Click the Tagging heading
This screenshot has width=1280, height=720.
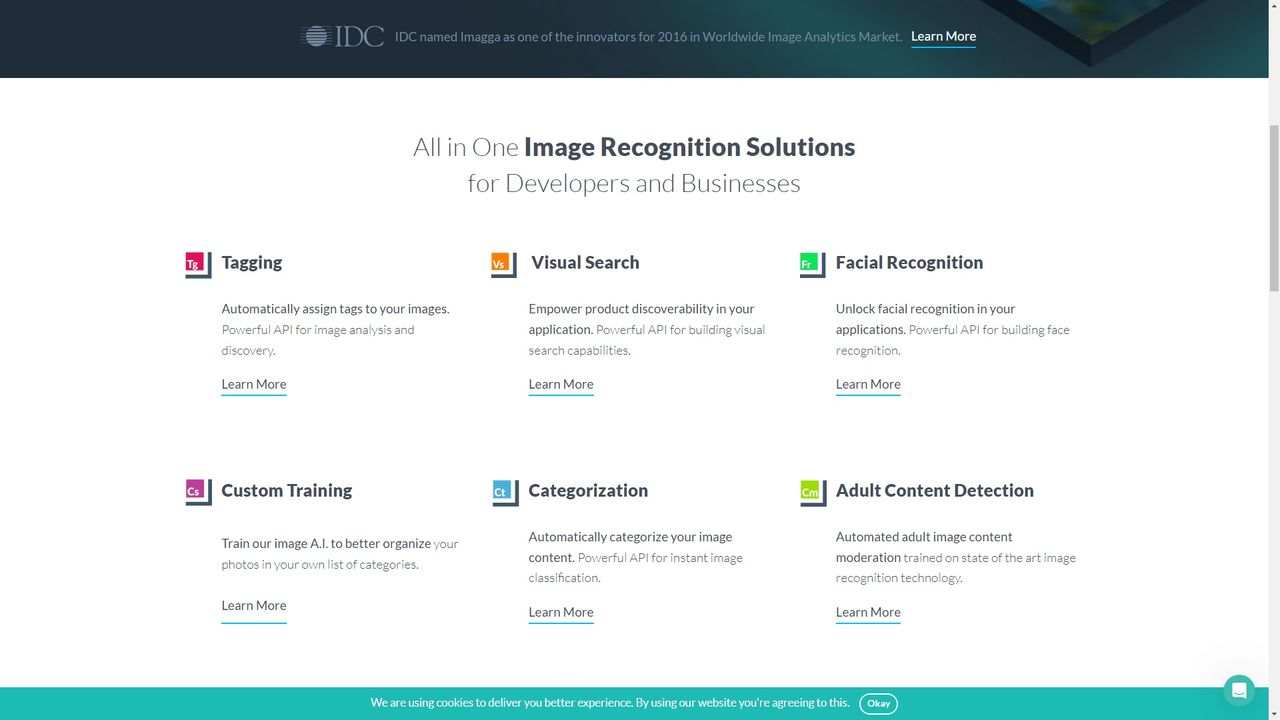pyautogui.click(x=252, y=263)
